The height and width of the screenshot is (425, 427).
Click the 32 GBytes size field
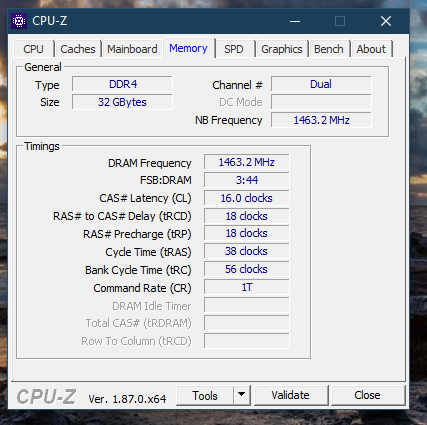tap(122, 102)
